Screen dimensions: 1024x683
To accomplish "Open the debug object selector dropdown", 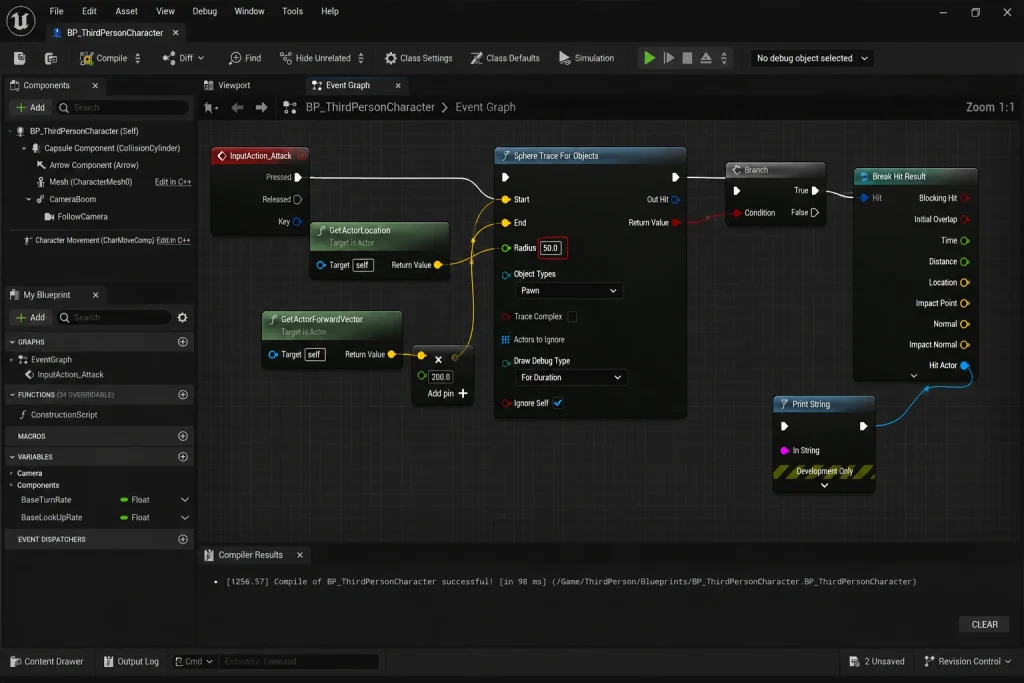I will pyautogui.click(x=812, y=58).
